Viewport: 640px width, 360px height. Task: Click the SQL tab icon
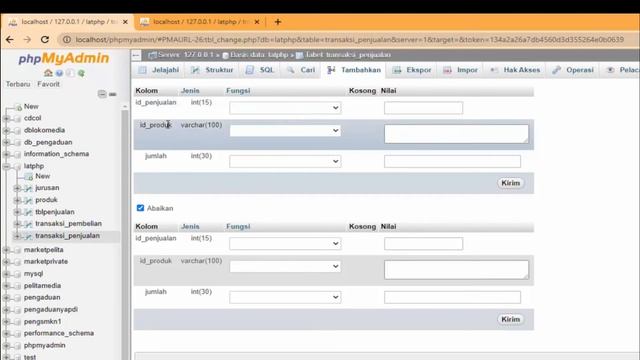click(x=249, y=70)
